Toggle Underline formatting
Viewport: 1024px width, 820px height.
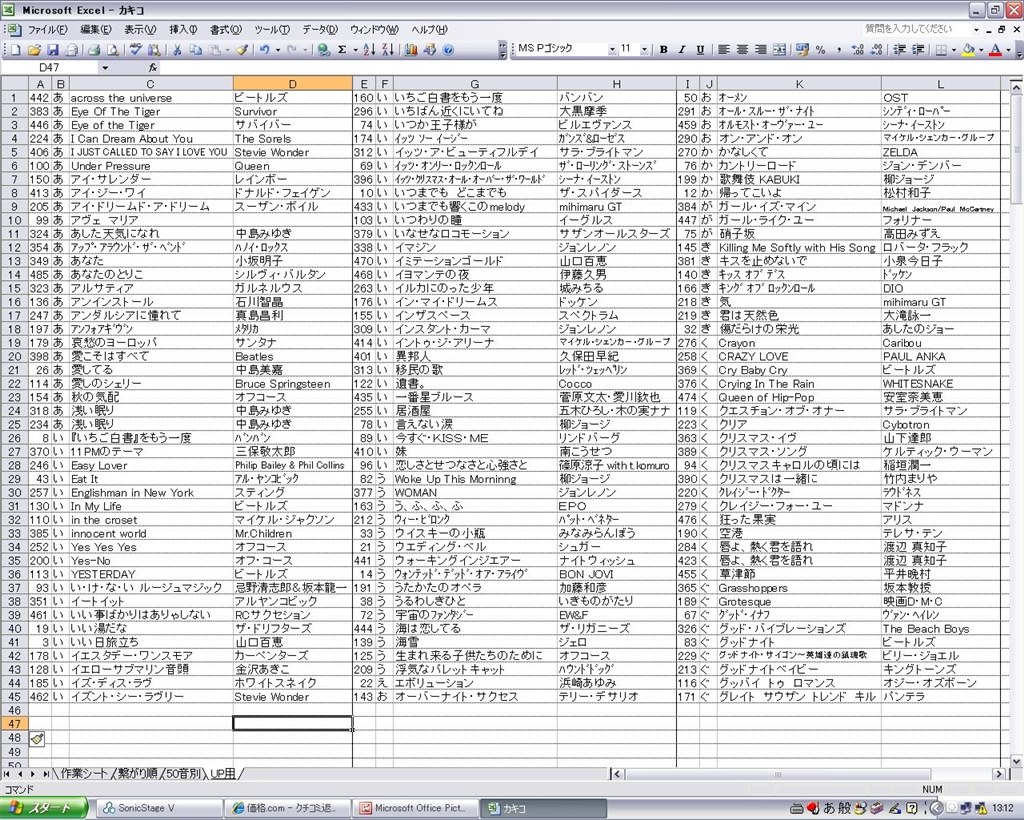click(x=699, y=49)
